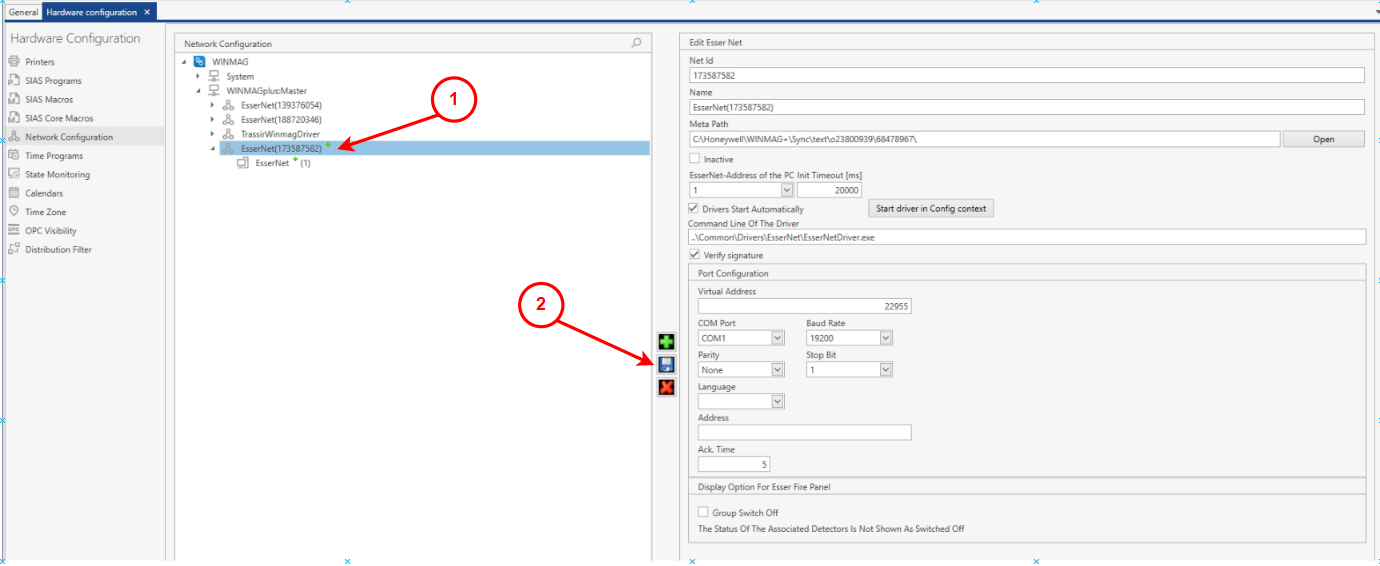Click the Init Timeout field showing 20000
Viewport: 1380px width, 566px height.
830,190
